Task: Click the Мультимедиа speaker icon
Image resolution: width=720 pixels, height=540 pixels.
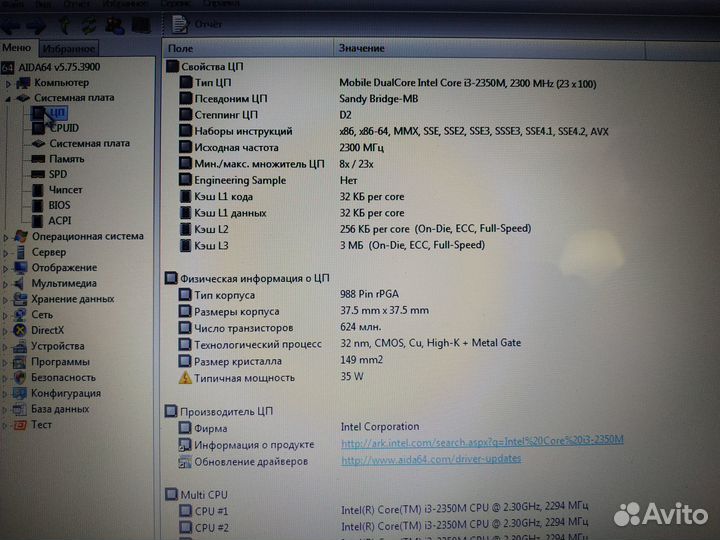Action: pos(19,283)
